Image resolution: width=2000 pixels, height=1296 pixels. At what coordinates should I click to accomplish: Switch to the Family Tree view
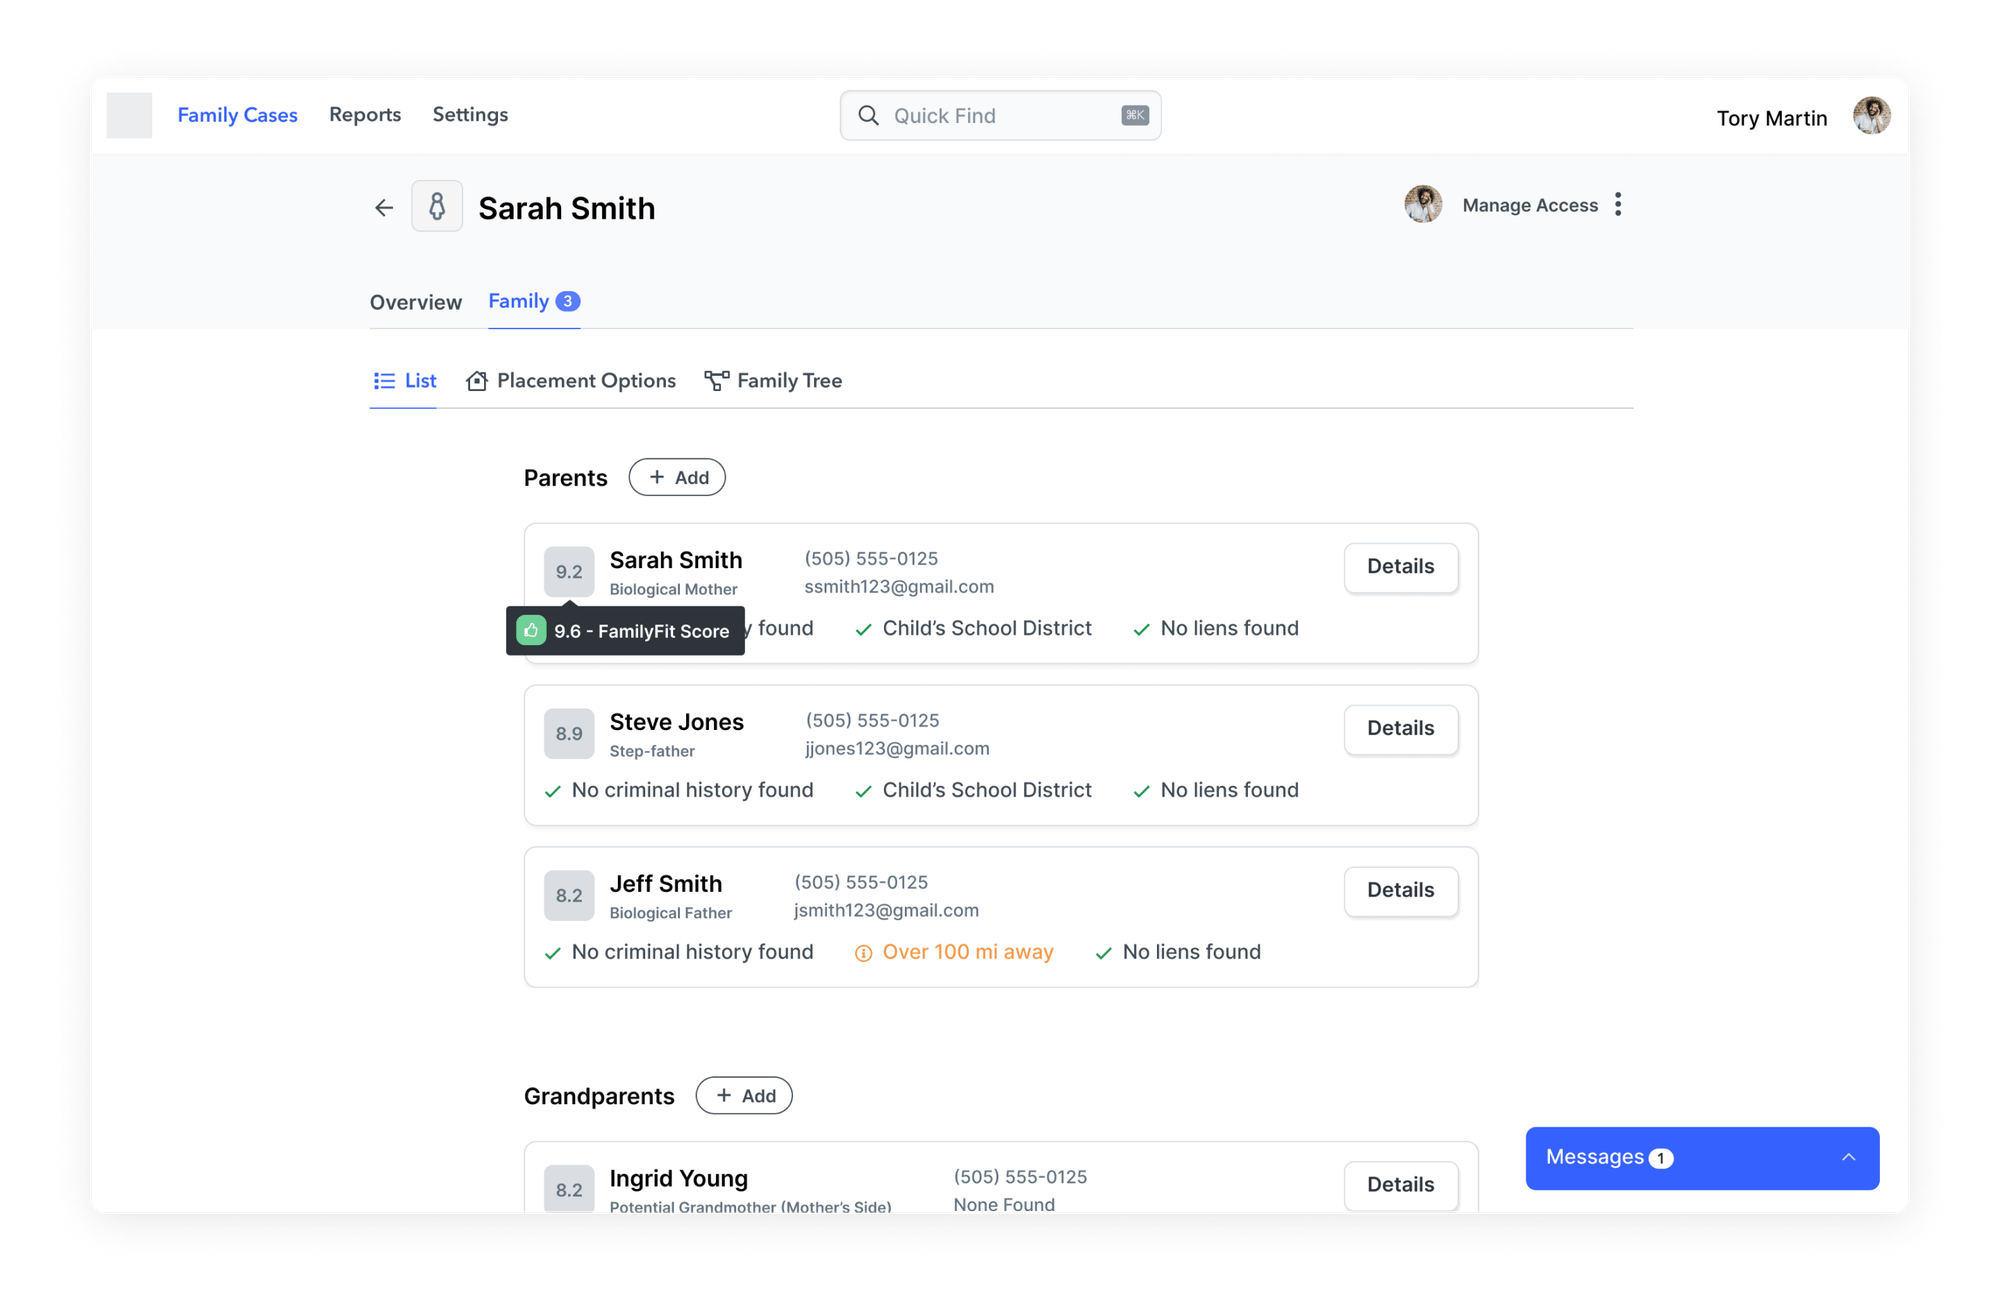(773, 381)
